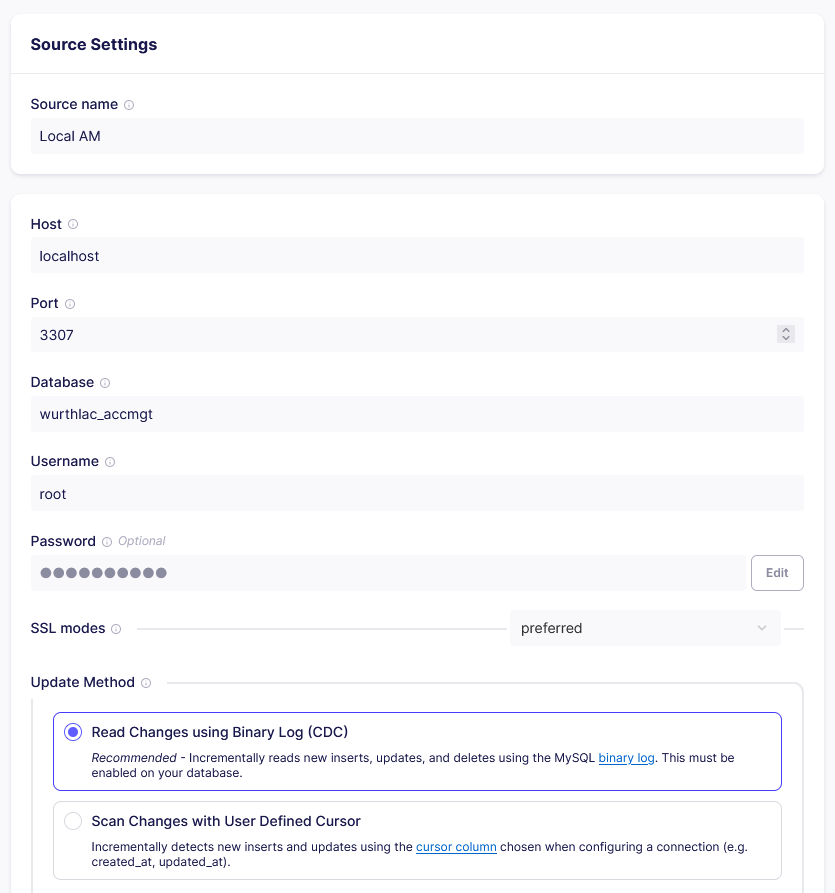This screenshot has height=893, width=835.
Task: Select Read Changes using Binary Log radio
Action: click(x=73, y=732)
